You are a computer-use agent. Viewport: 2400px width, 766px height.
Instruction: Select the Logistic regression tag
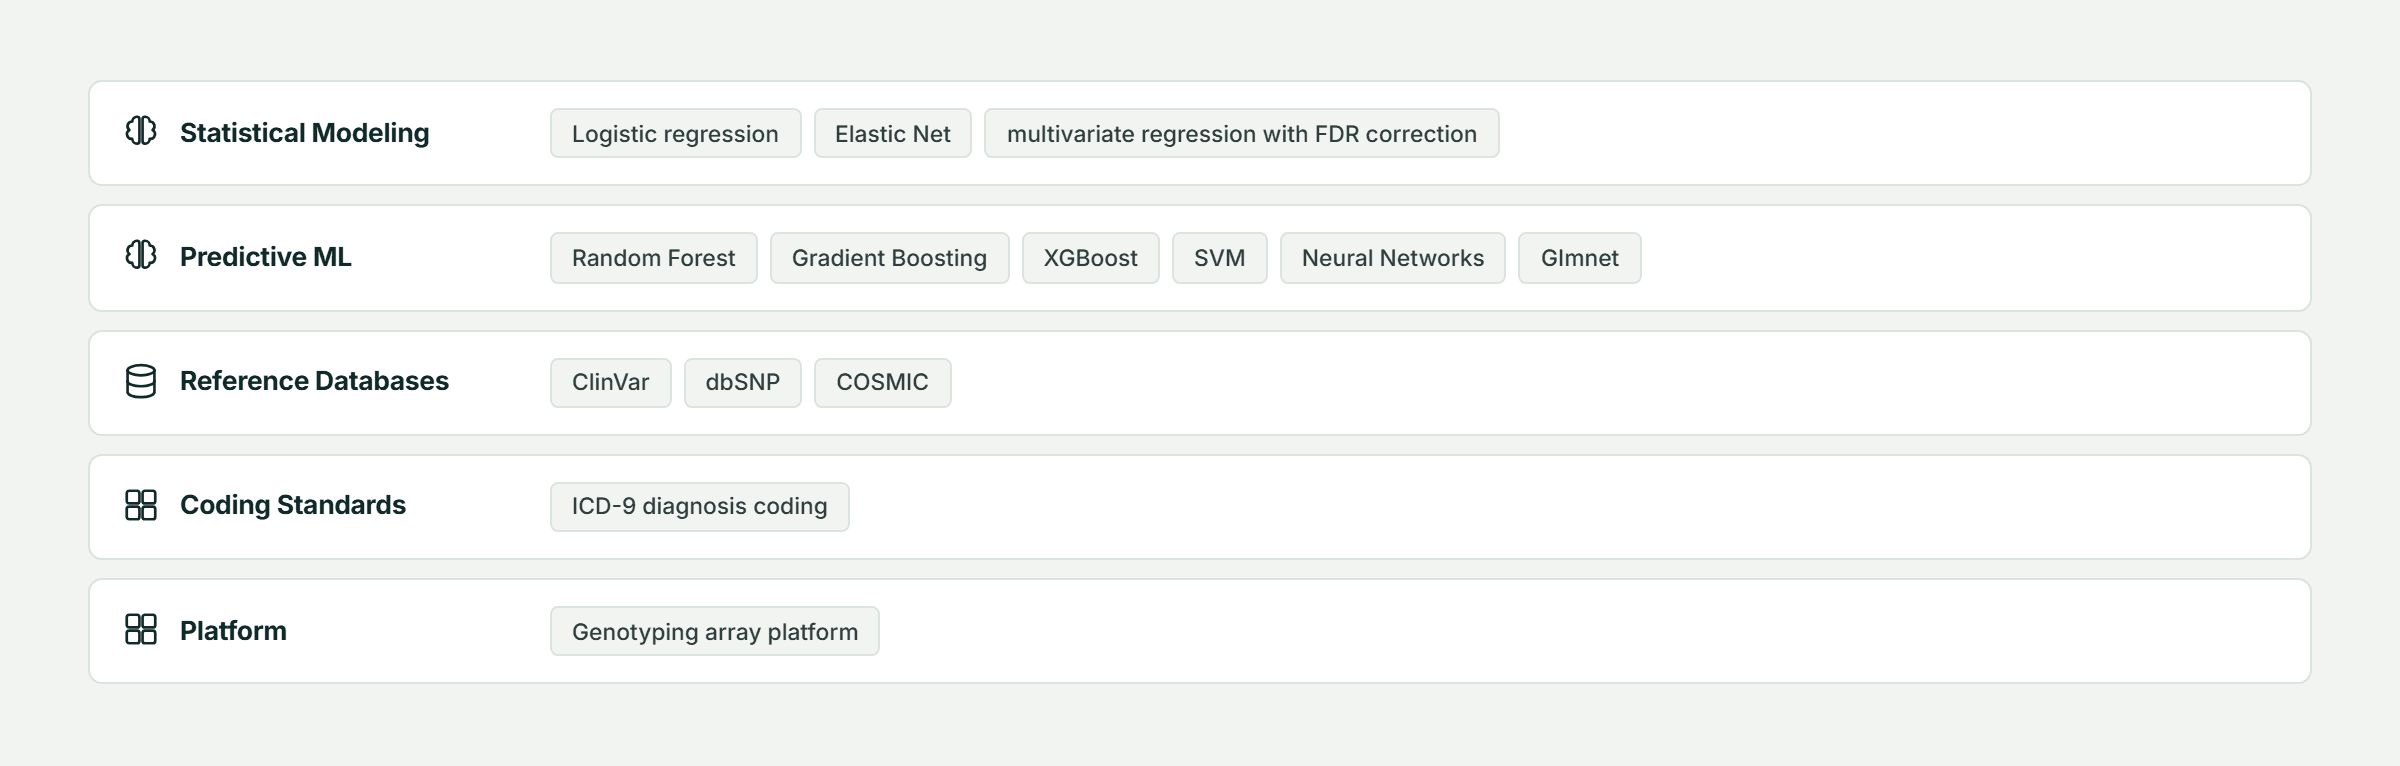[x=675, y=133]
